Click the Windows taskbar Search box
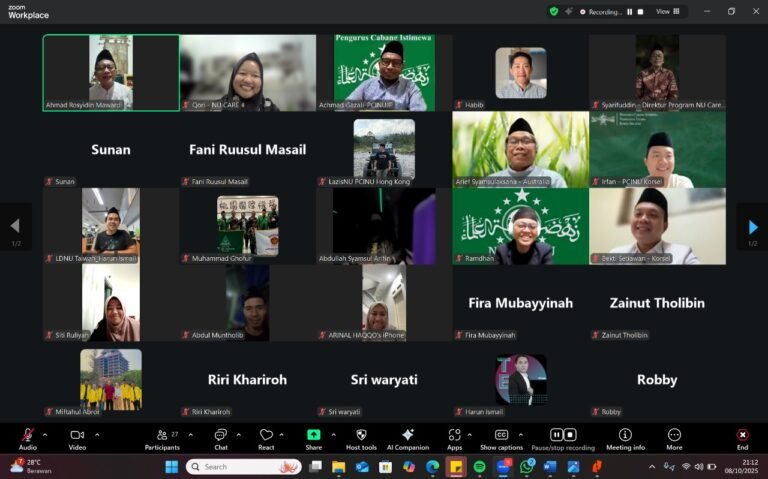Viewport: 768px width, 479px height. coord(242,467)
